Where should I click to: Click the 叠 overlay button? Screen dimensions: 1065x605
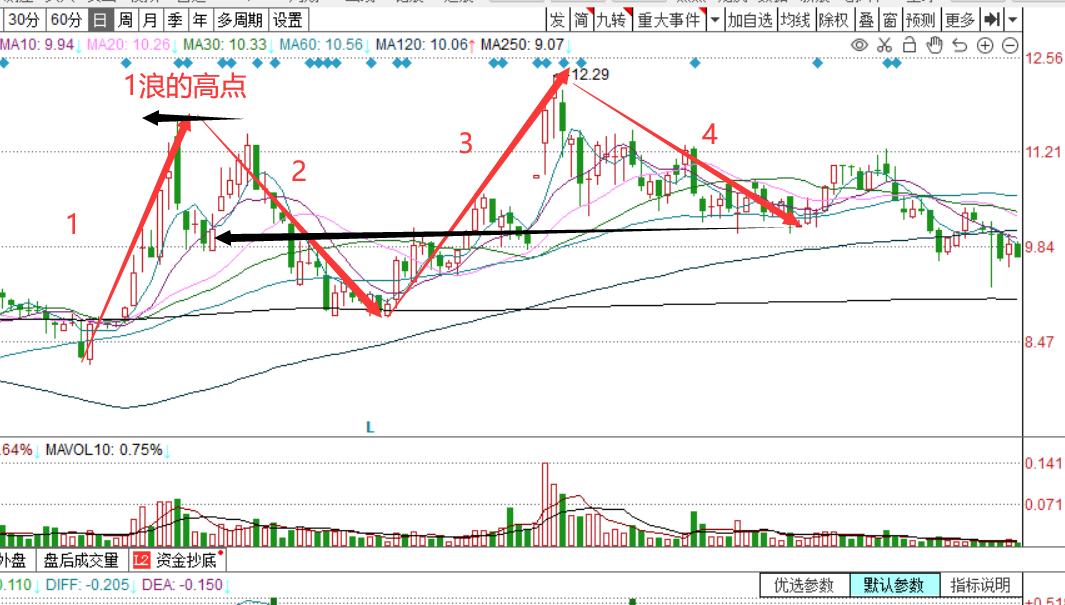[x=866, y=20]
